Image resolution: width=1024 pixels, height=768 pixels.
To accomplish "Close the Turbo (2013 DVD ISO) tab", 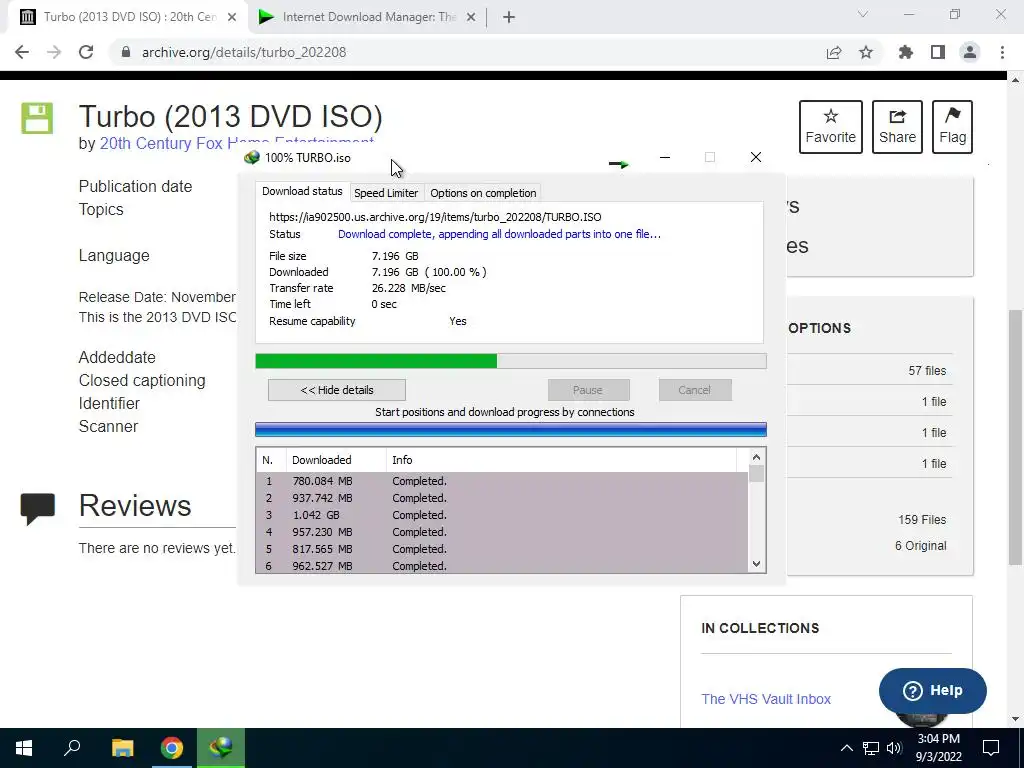I will 232,17.
